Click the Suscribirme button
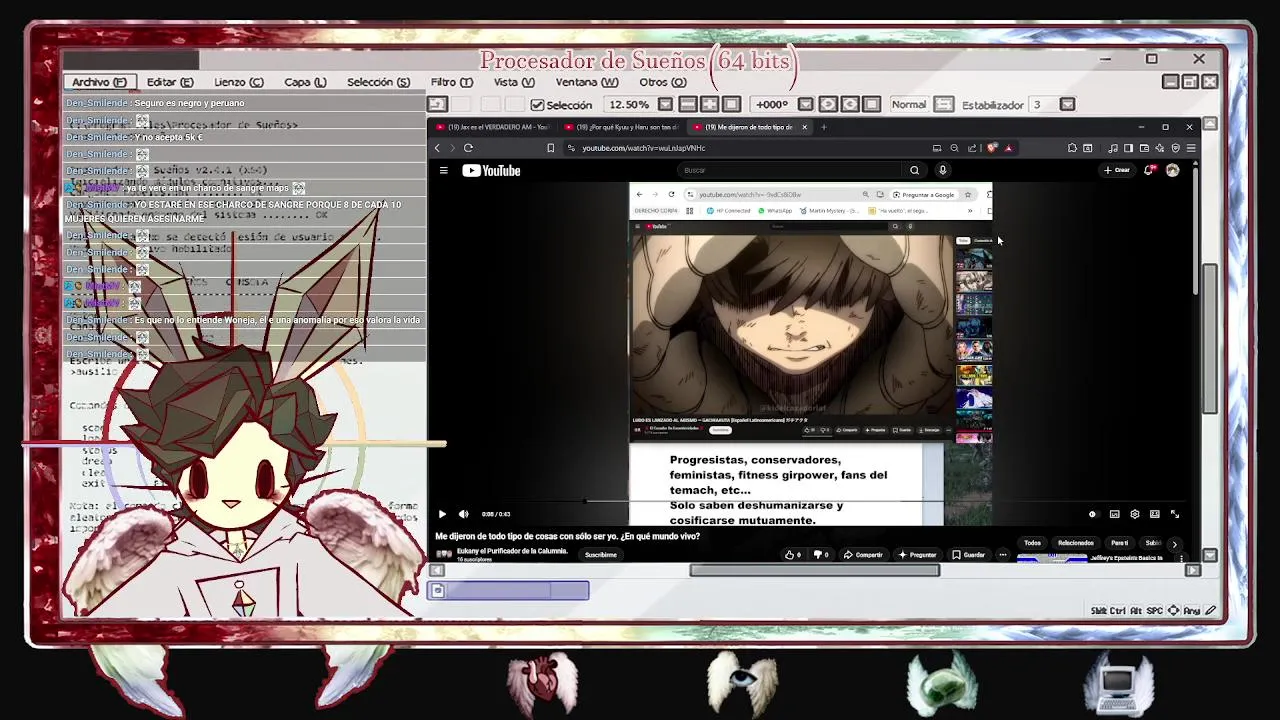1280x720 pixels. coord(601,555)
